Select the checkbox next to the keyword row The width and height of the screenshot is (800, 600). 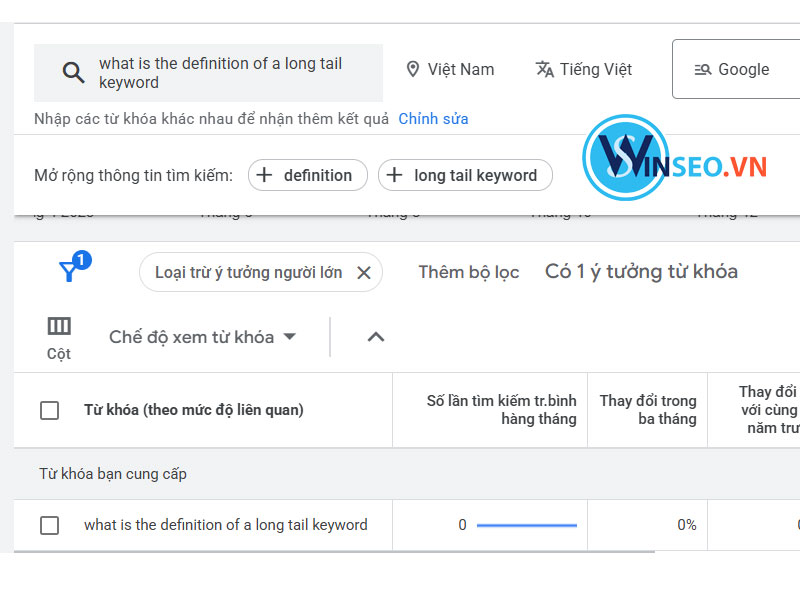(49, 524)
